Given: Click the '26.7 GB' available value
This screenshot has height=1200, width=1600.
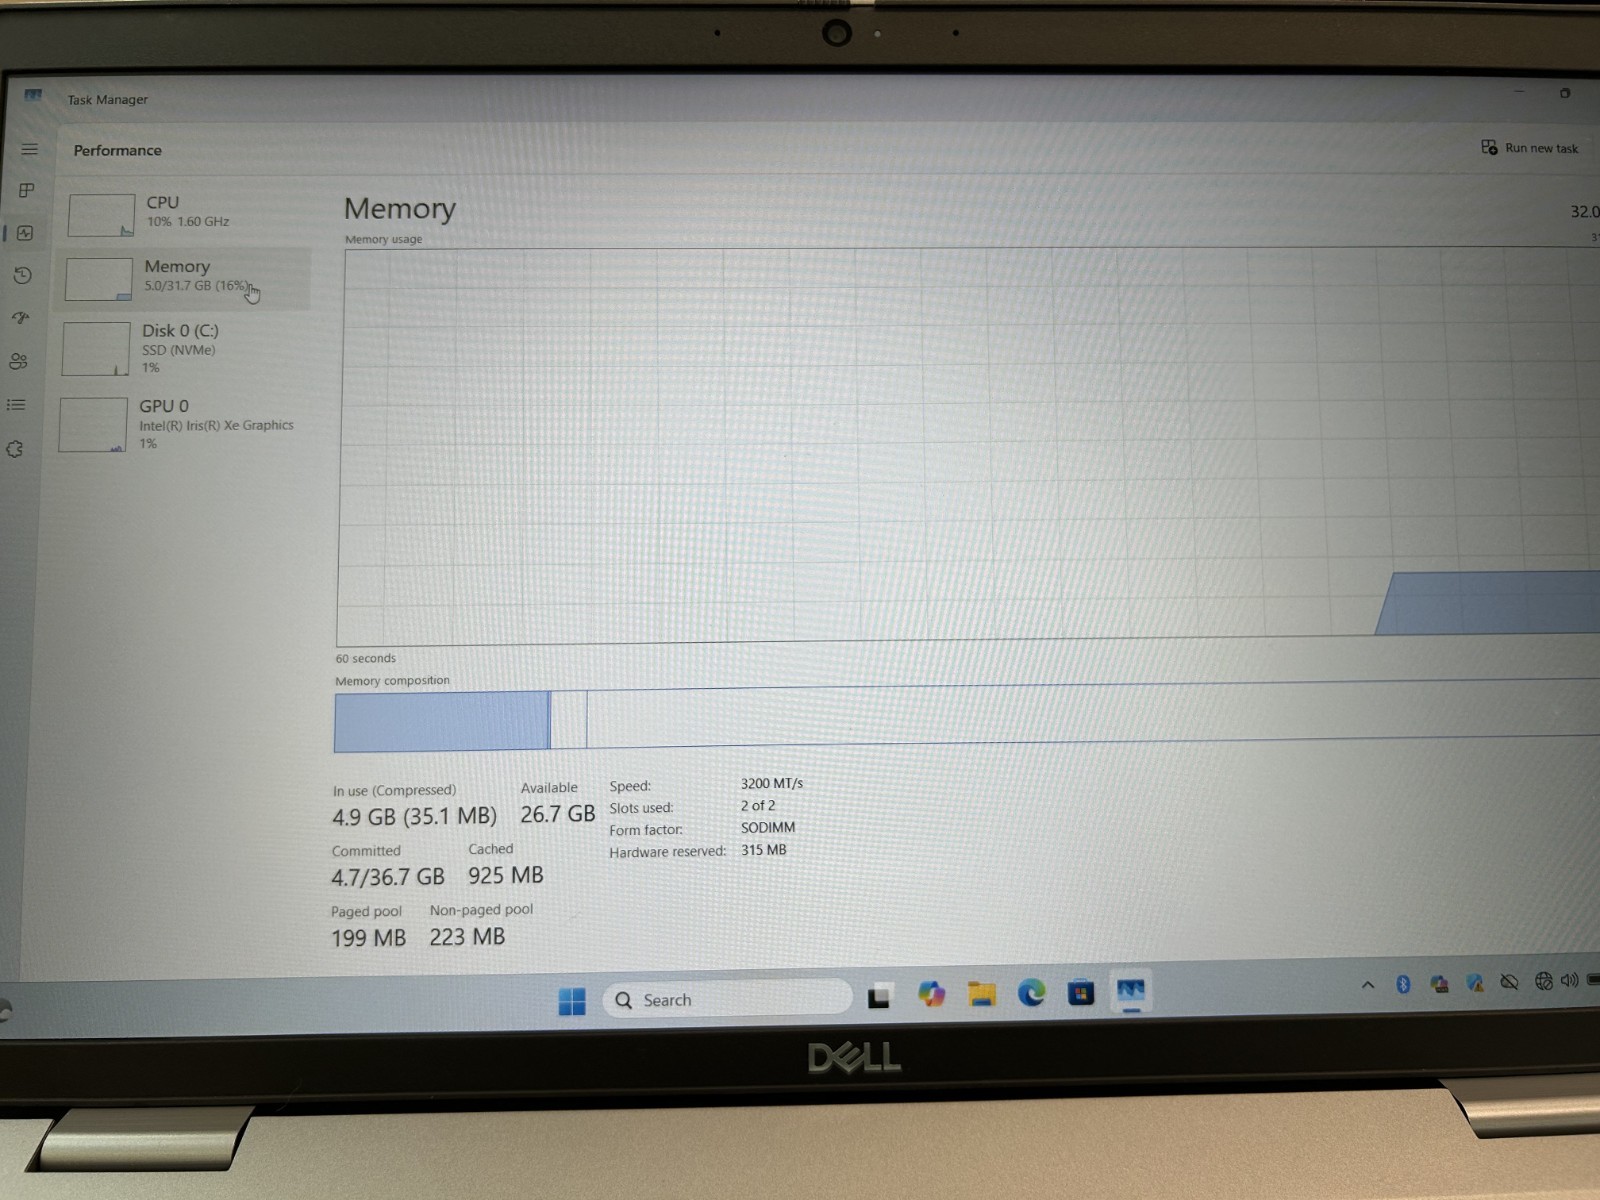Looking at the screenshot, I should pos(557,814).
